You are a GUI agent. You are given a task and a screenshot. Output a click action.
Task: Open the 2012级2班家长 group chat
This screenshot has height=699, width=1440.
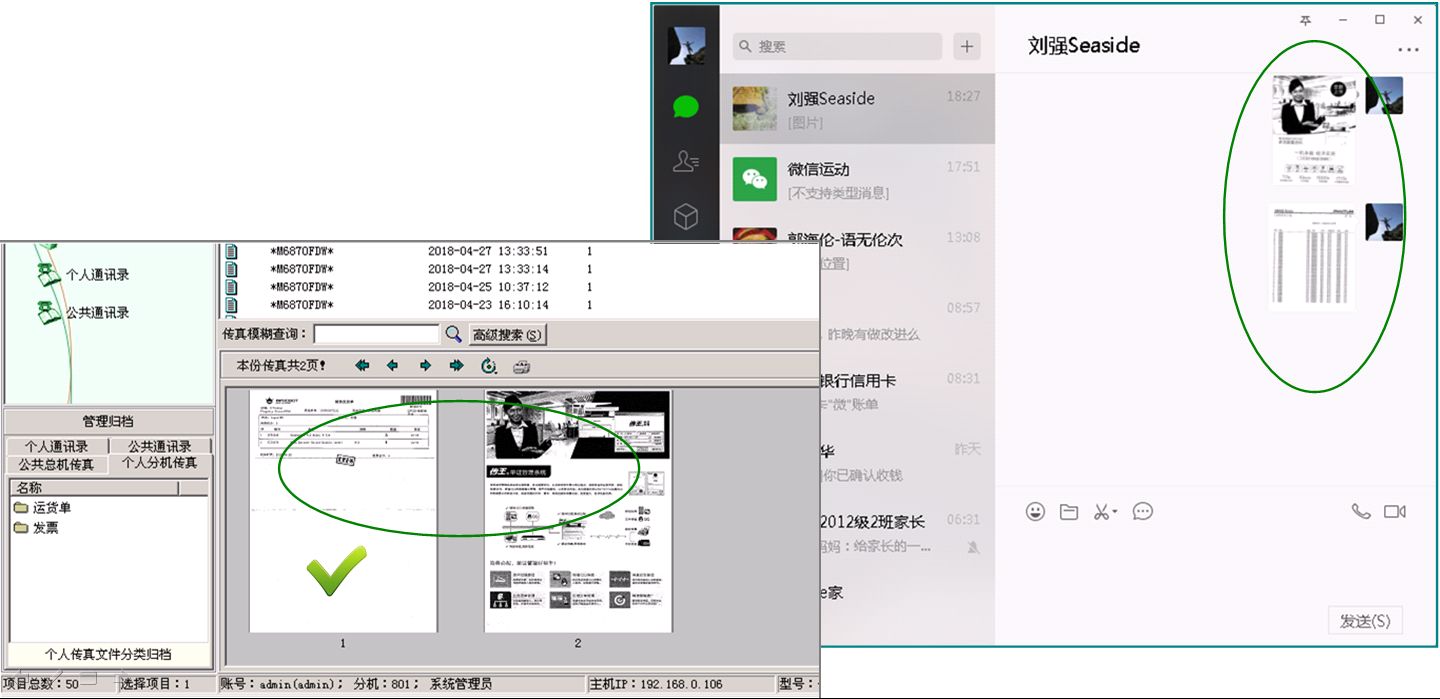pyautogui.click(x=907, y=531)
